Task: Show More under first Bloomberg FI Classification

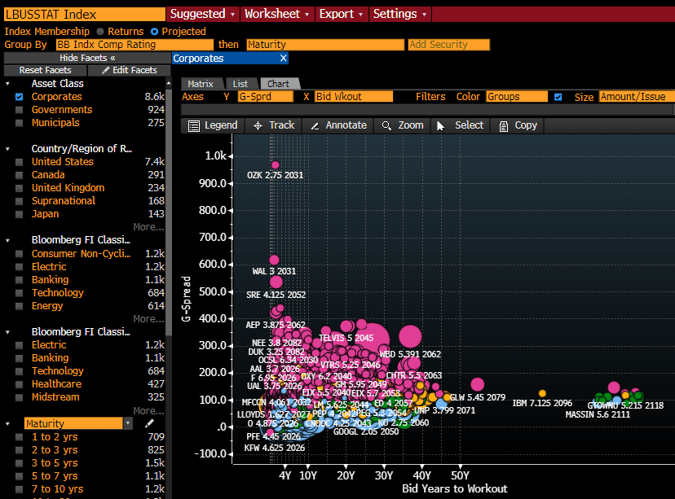Action: (x=149, y=319)
